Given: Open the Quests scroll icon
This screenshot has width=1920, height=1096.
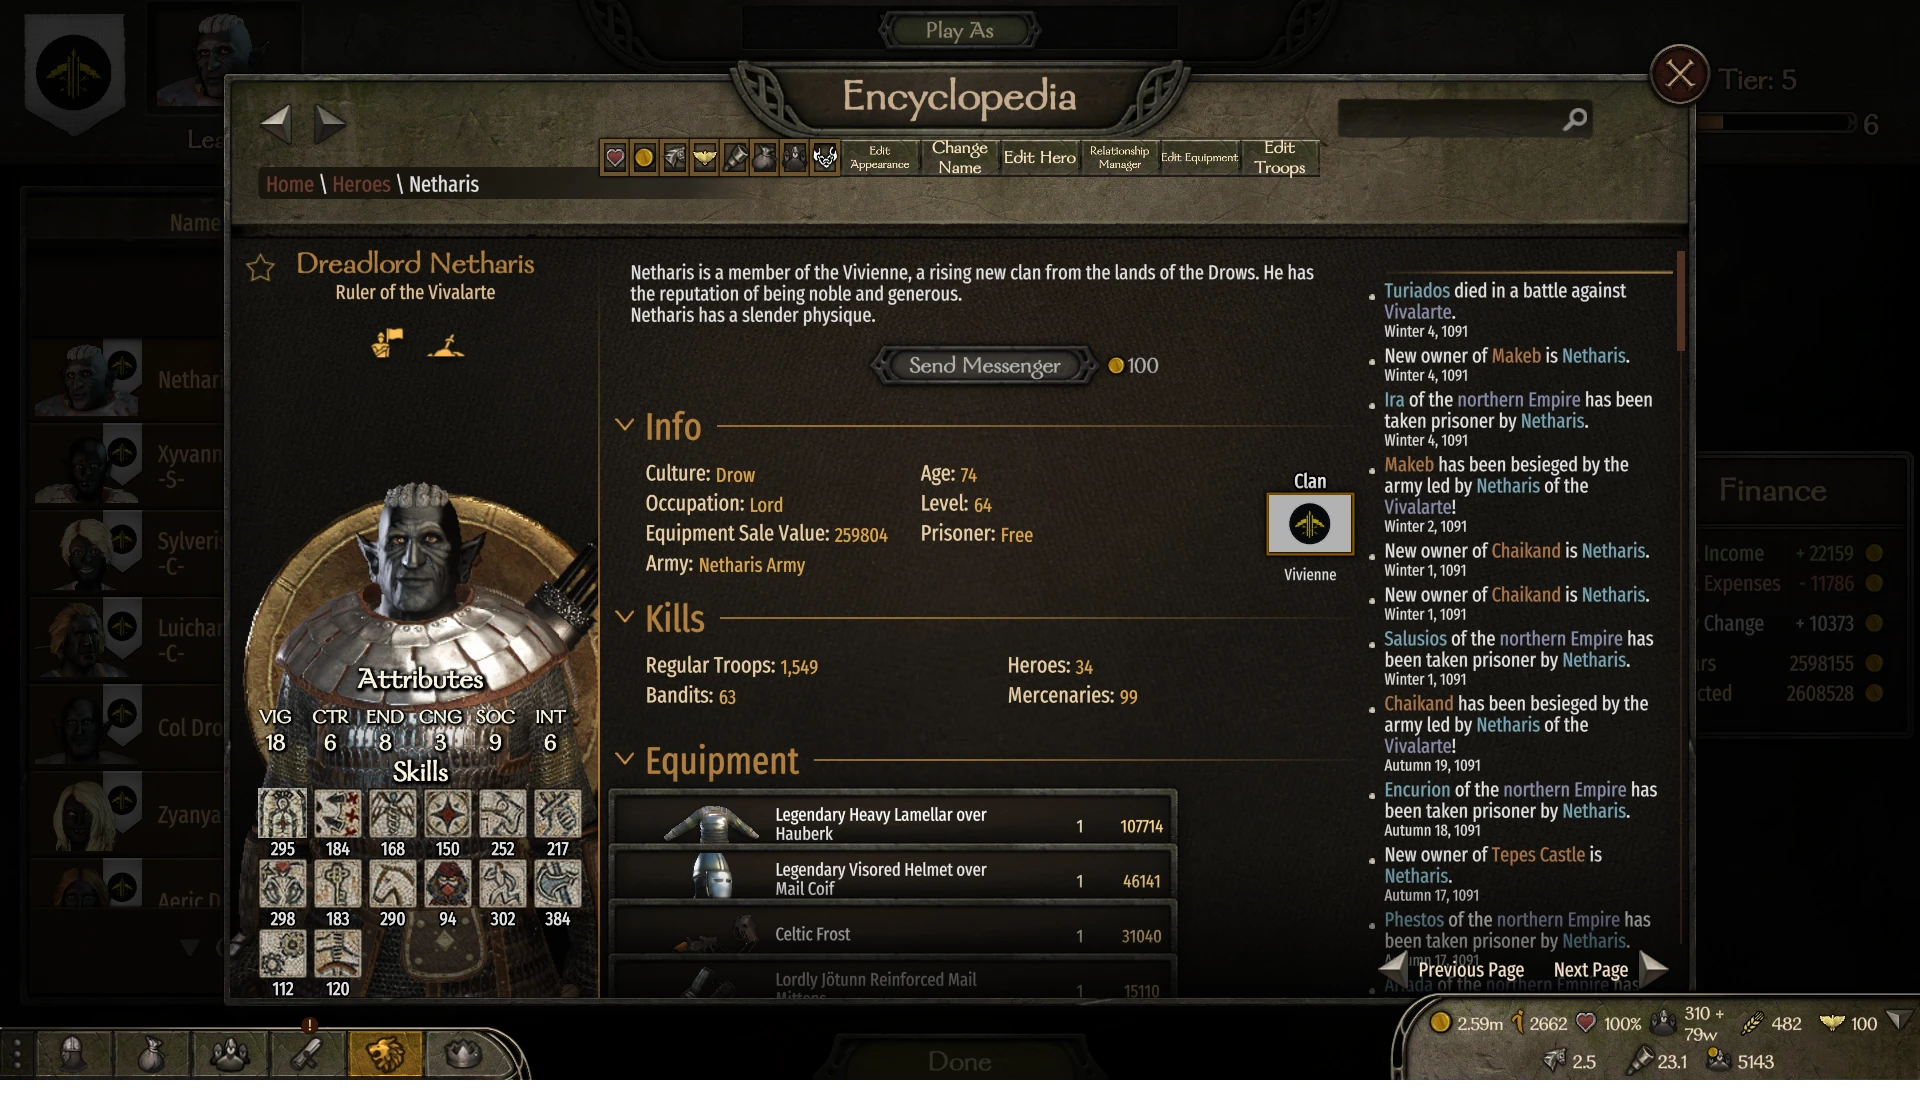Looking at the screenshot, I should tap(307, 1054).
